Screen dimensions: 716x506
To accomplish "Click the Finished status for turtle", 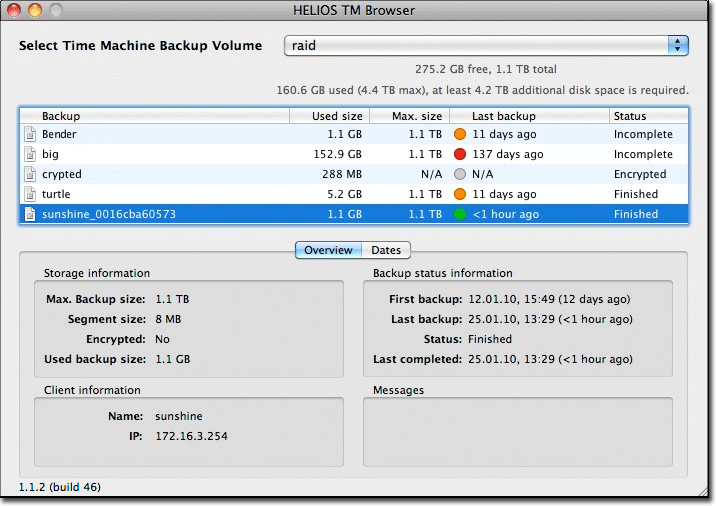I will tap(636, 194).
